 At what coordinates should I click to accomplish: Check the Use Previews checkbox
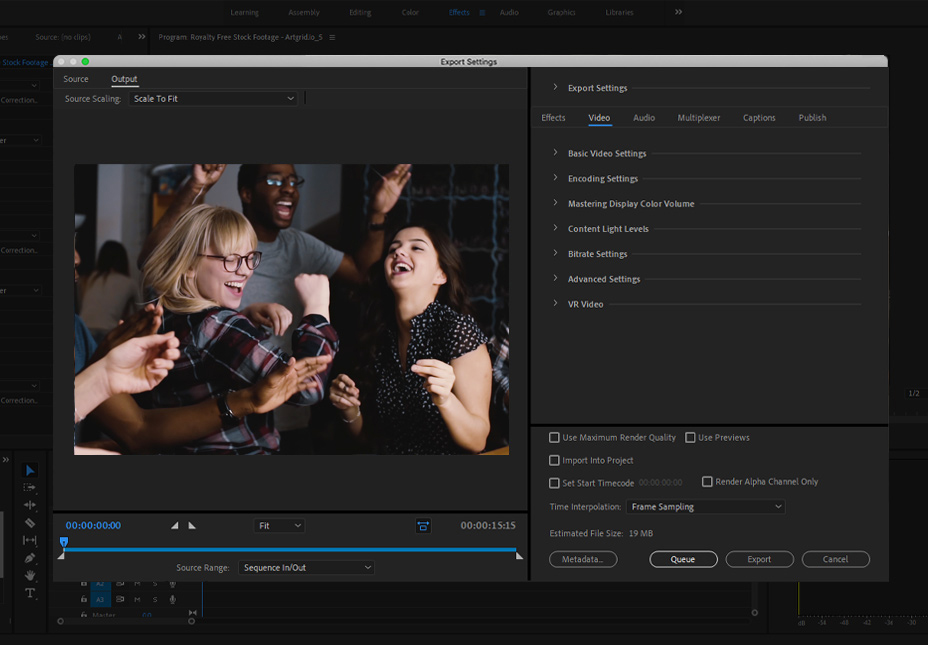point(691,438)
